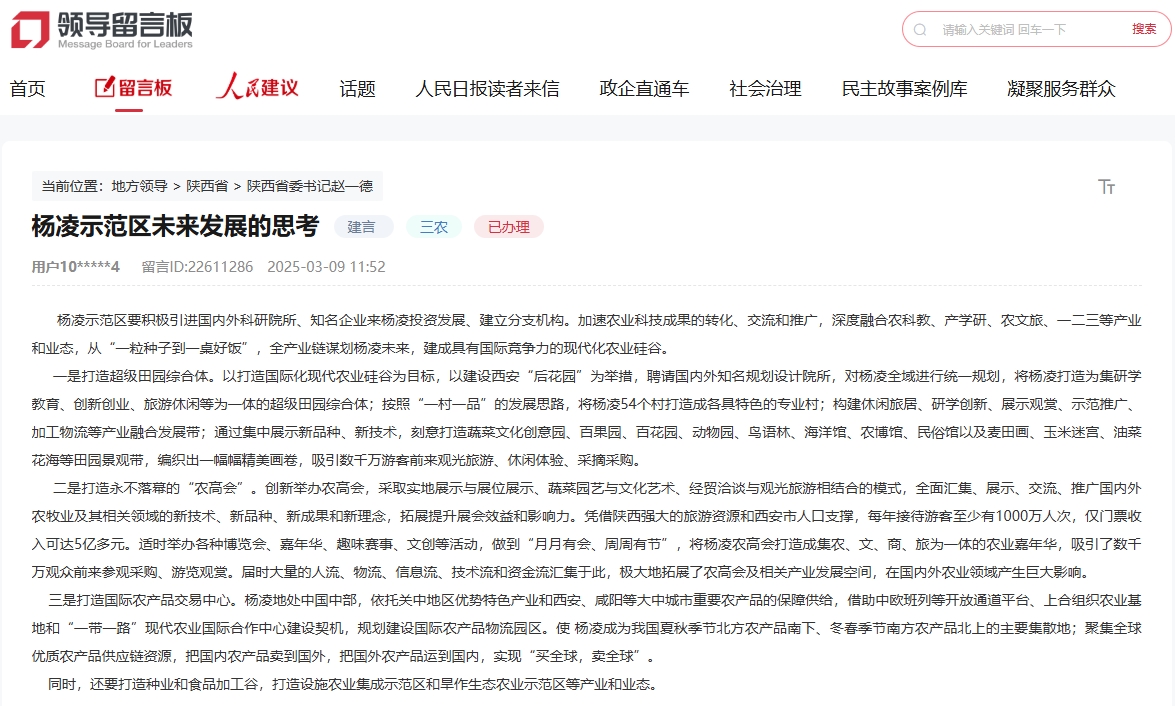Open the 首页 navigation menu
Viewport: 1175px width, 706px height.
click(29, 88)
